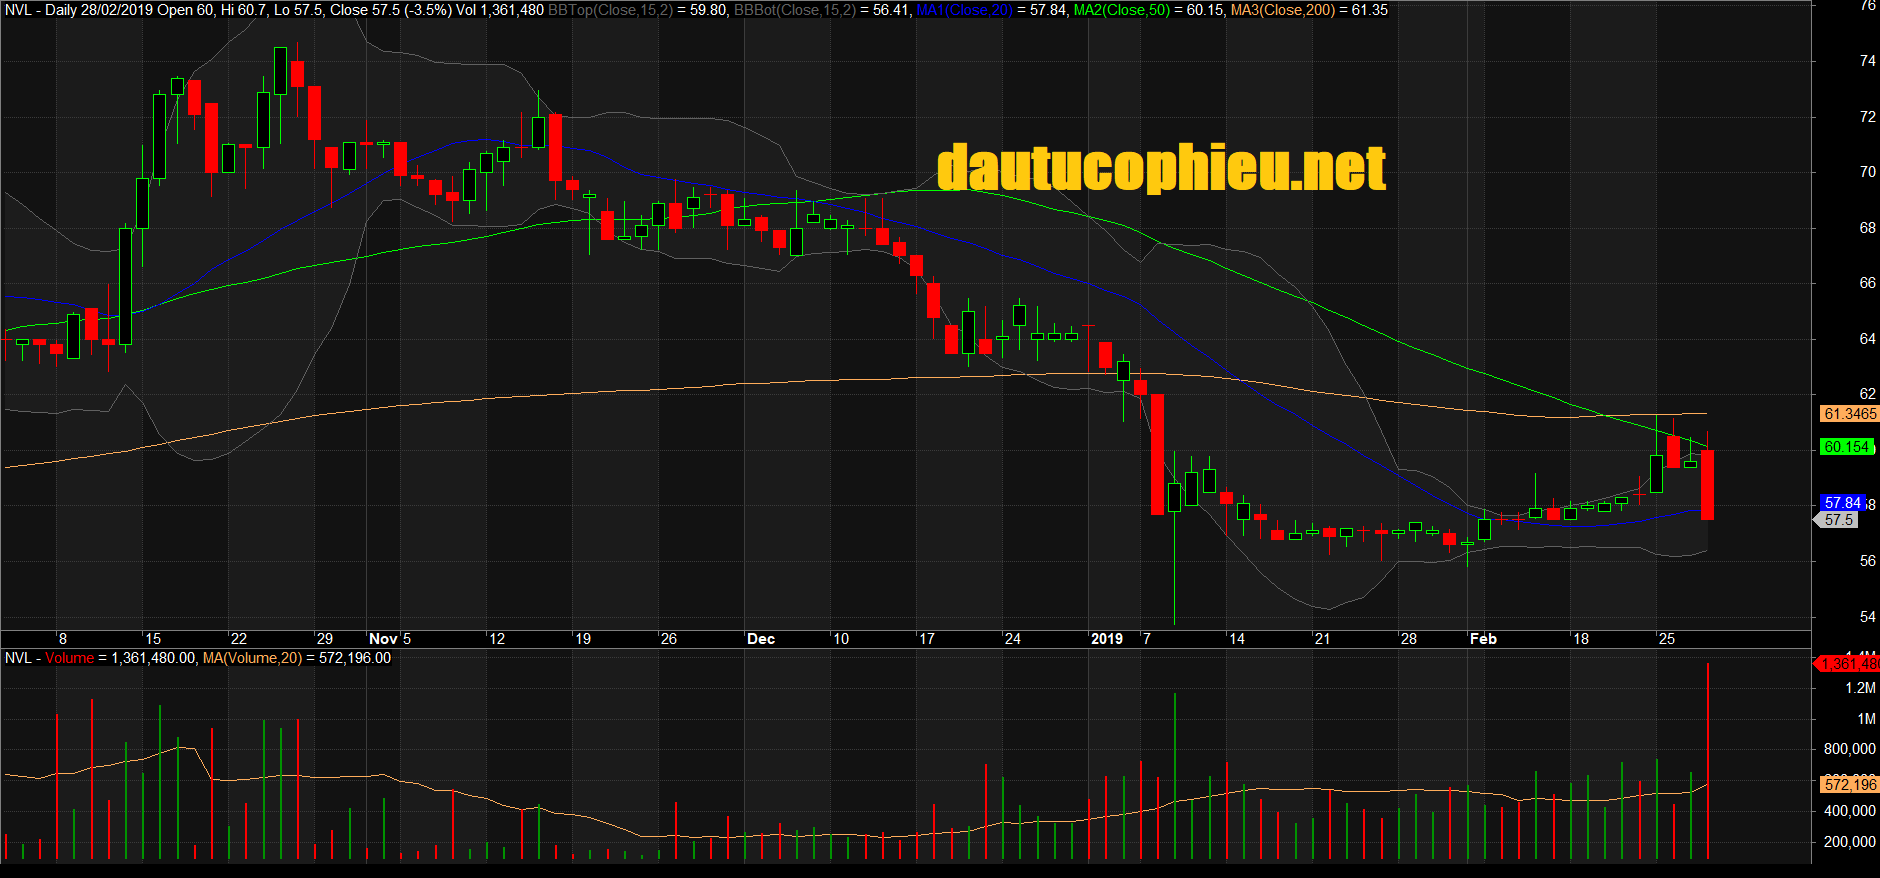Click the blue 57.84 price tag

click(1842, 503)
